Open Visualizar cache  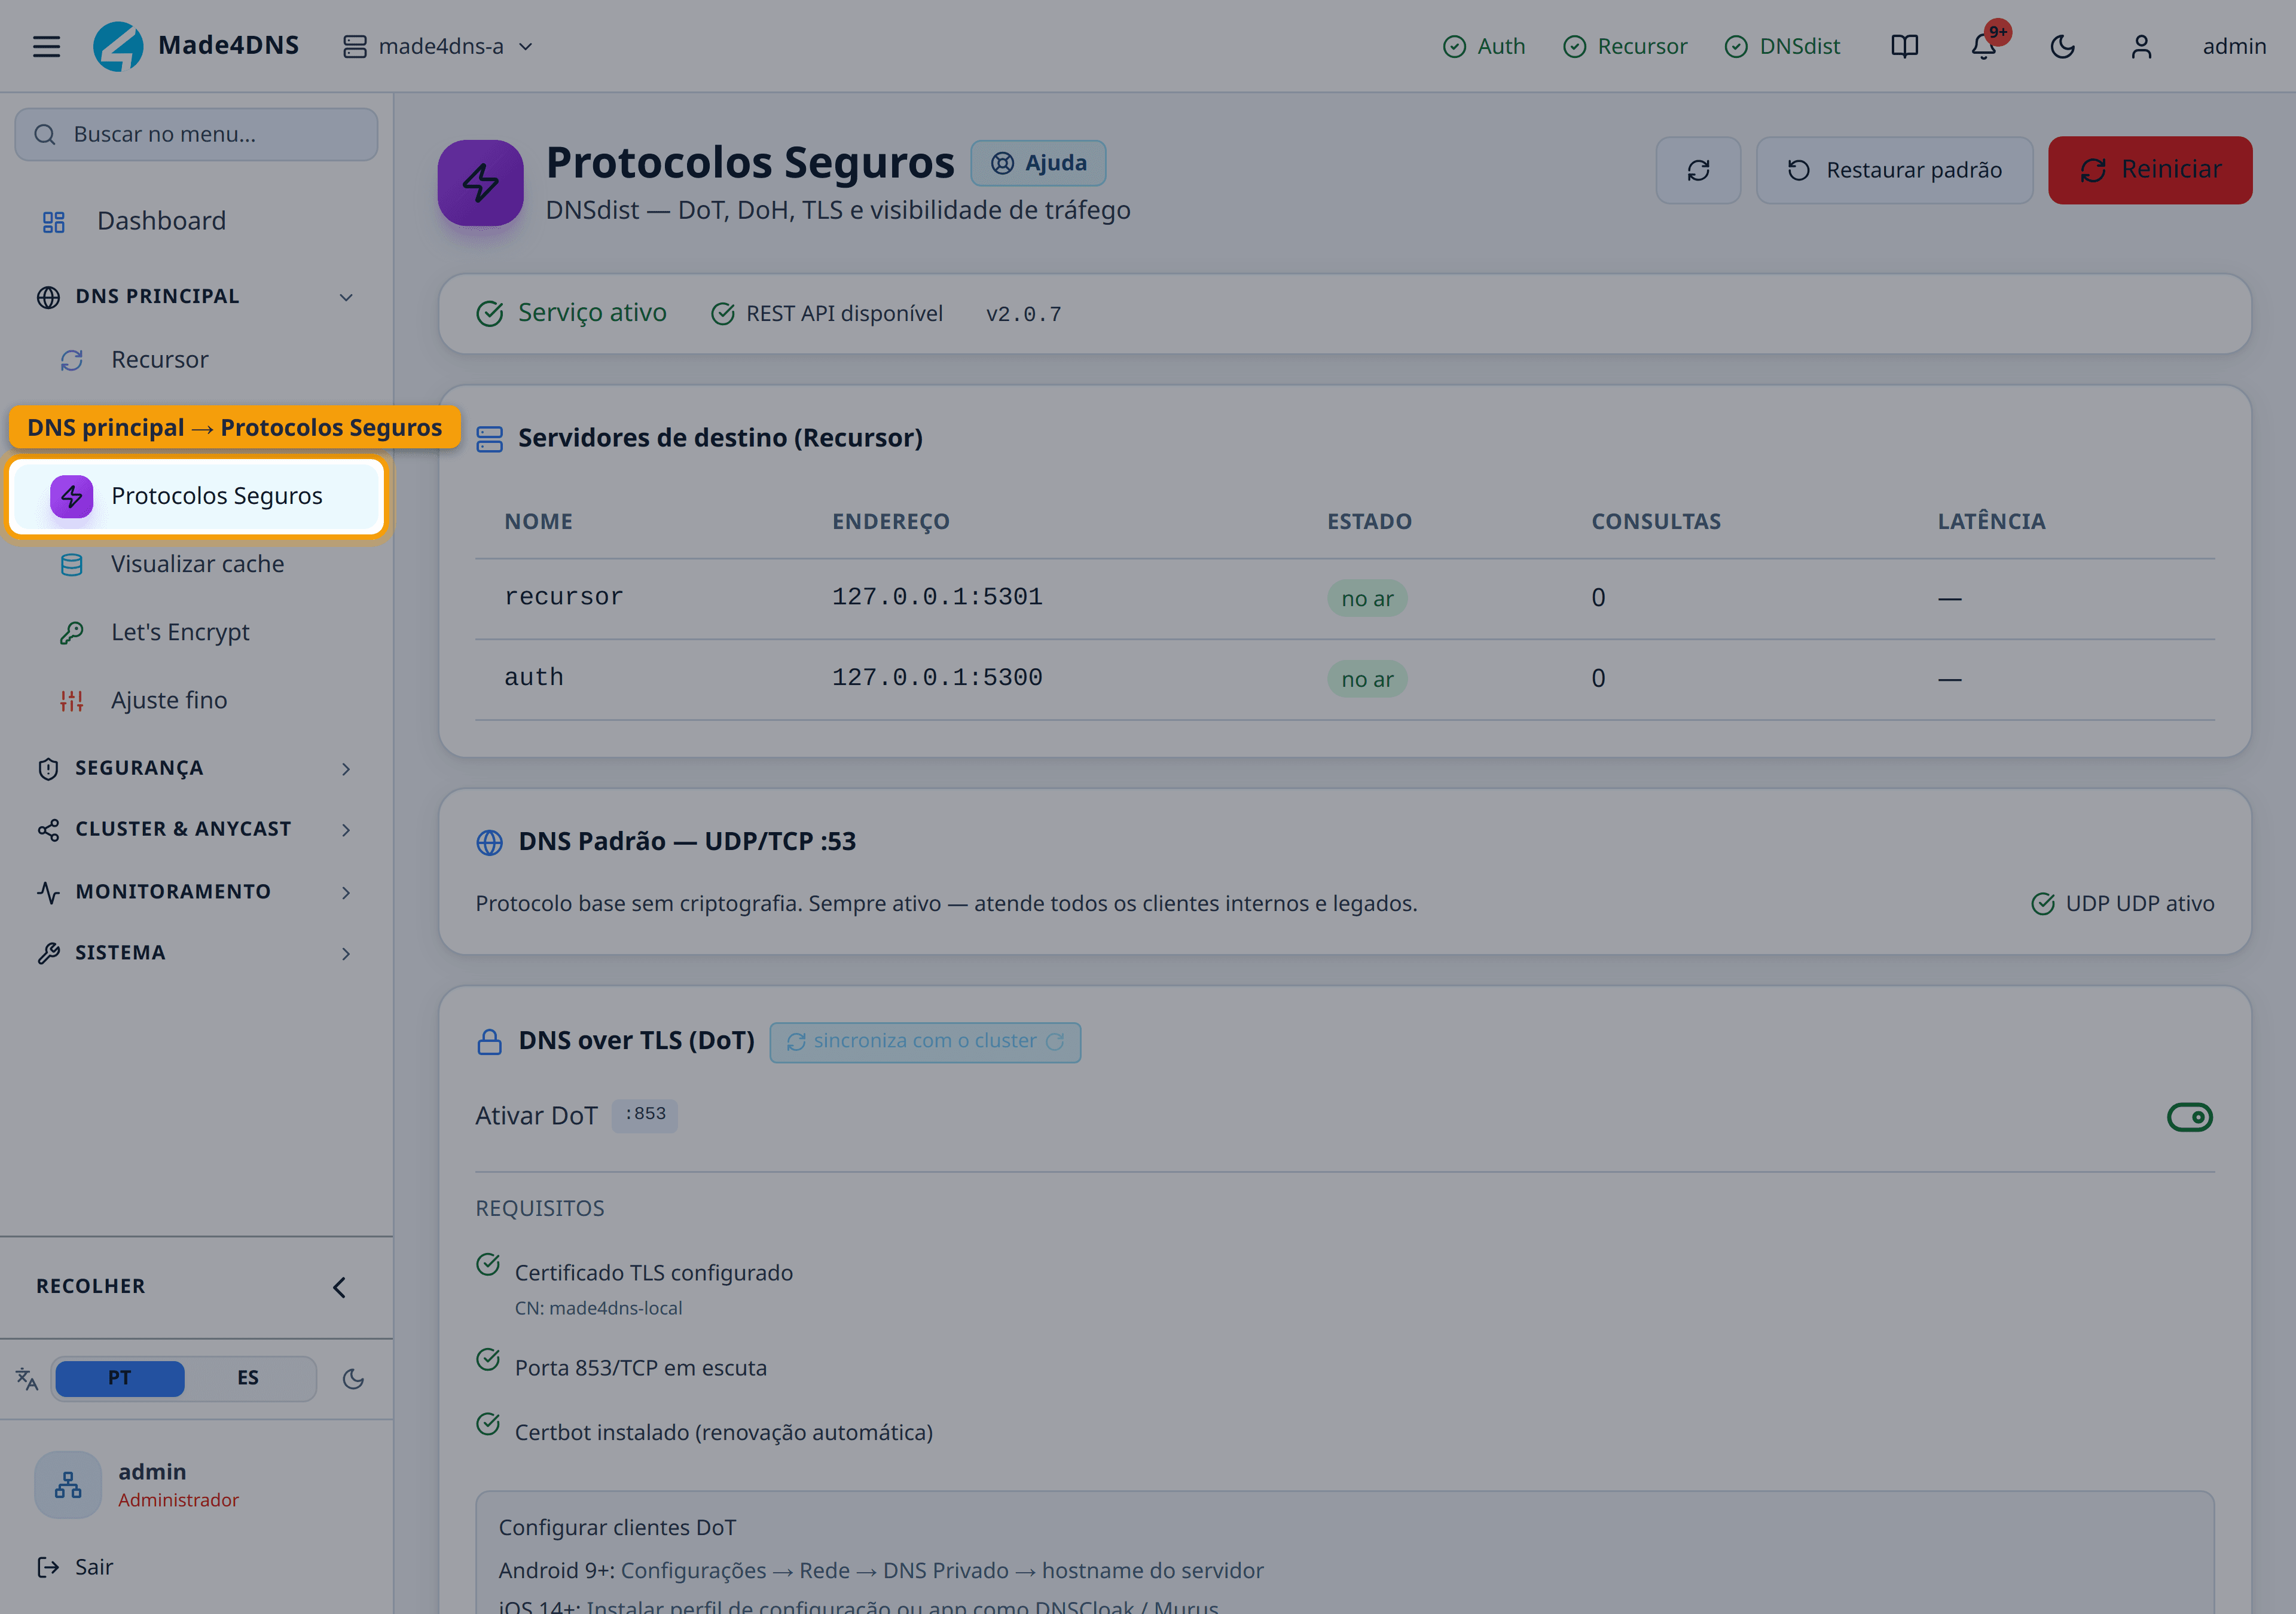[196, 564]
